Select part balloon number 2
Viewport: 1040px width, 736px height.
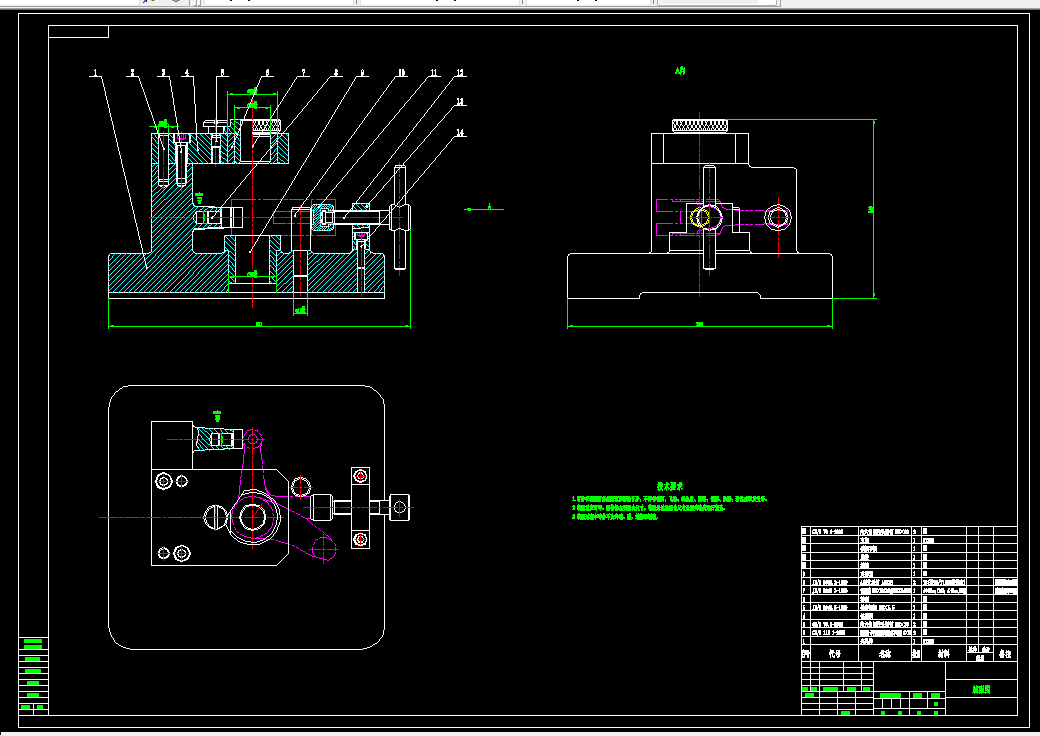pos(133,73)
